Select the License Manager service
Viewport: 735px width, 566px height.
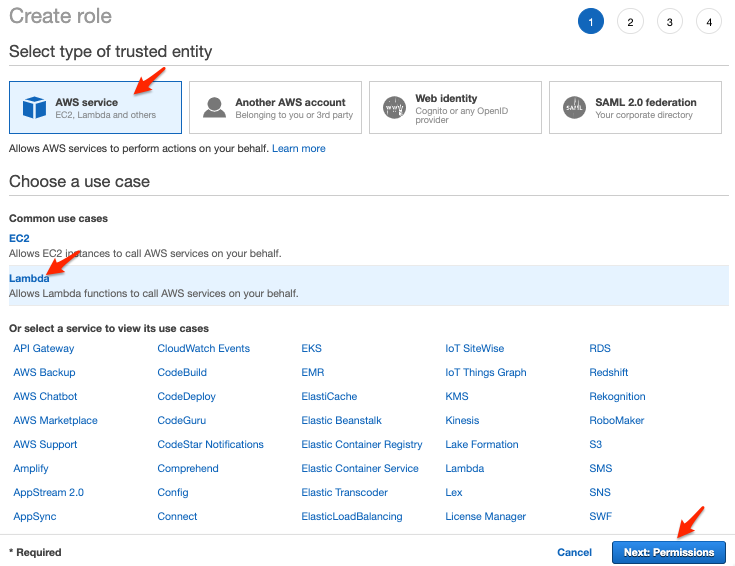(486, 516)
